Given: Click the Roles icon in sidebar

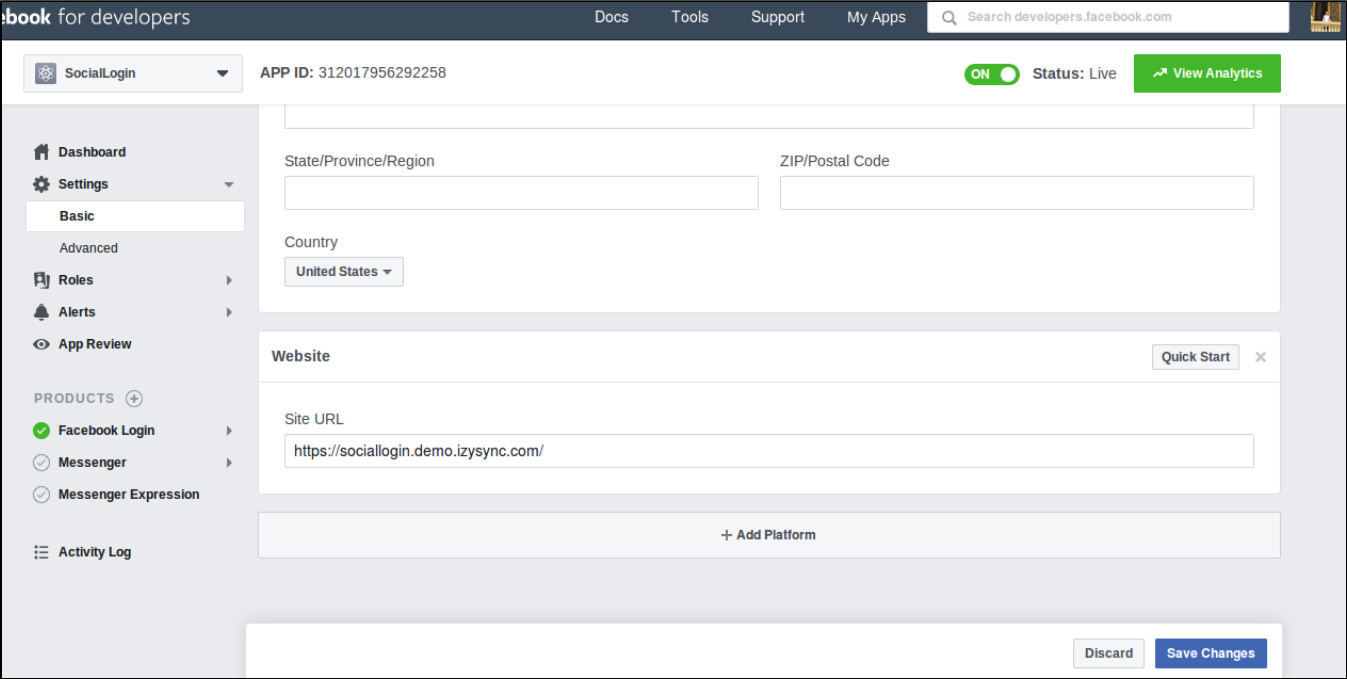Looking at the screenshot, I should point(41,280).
